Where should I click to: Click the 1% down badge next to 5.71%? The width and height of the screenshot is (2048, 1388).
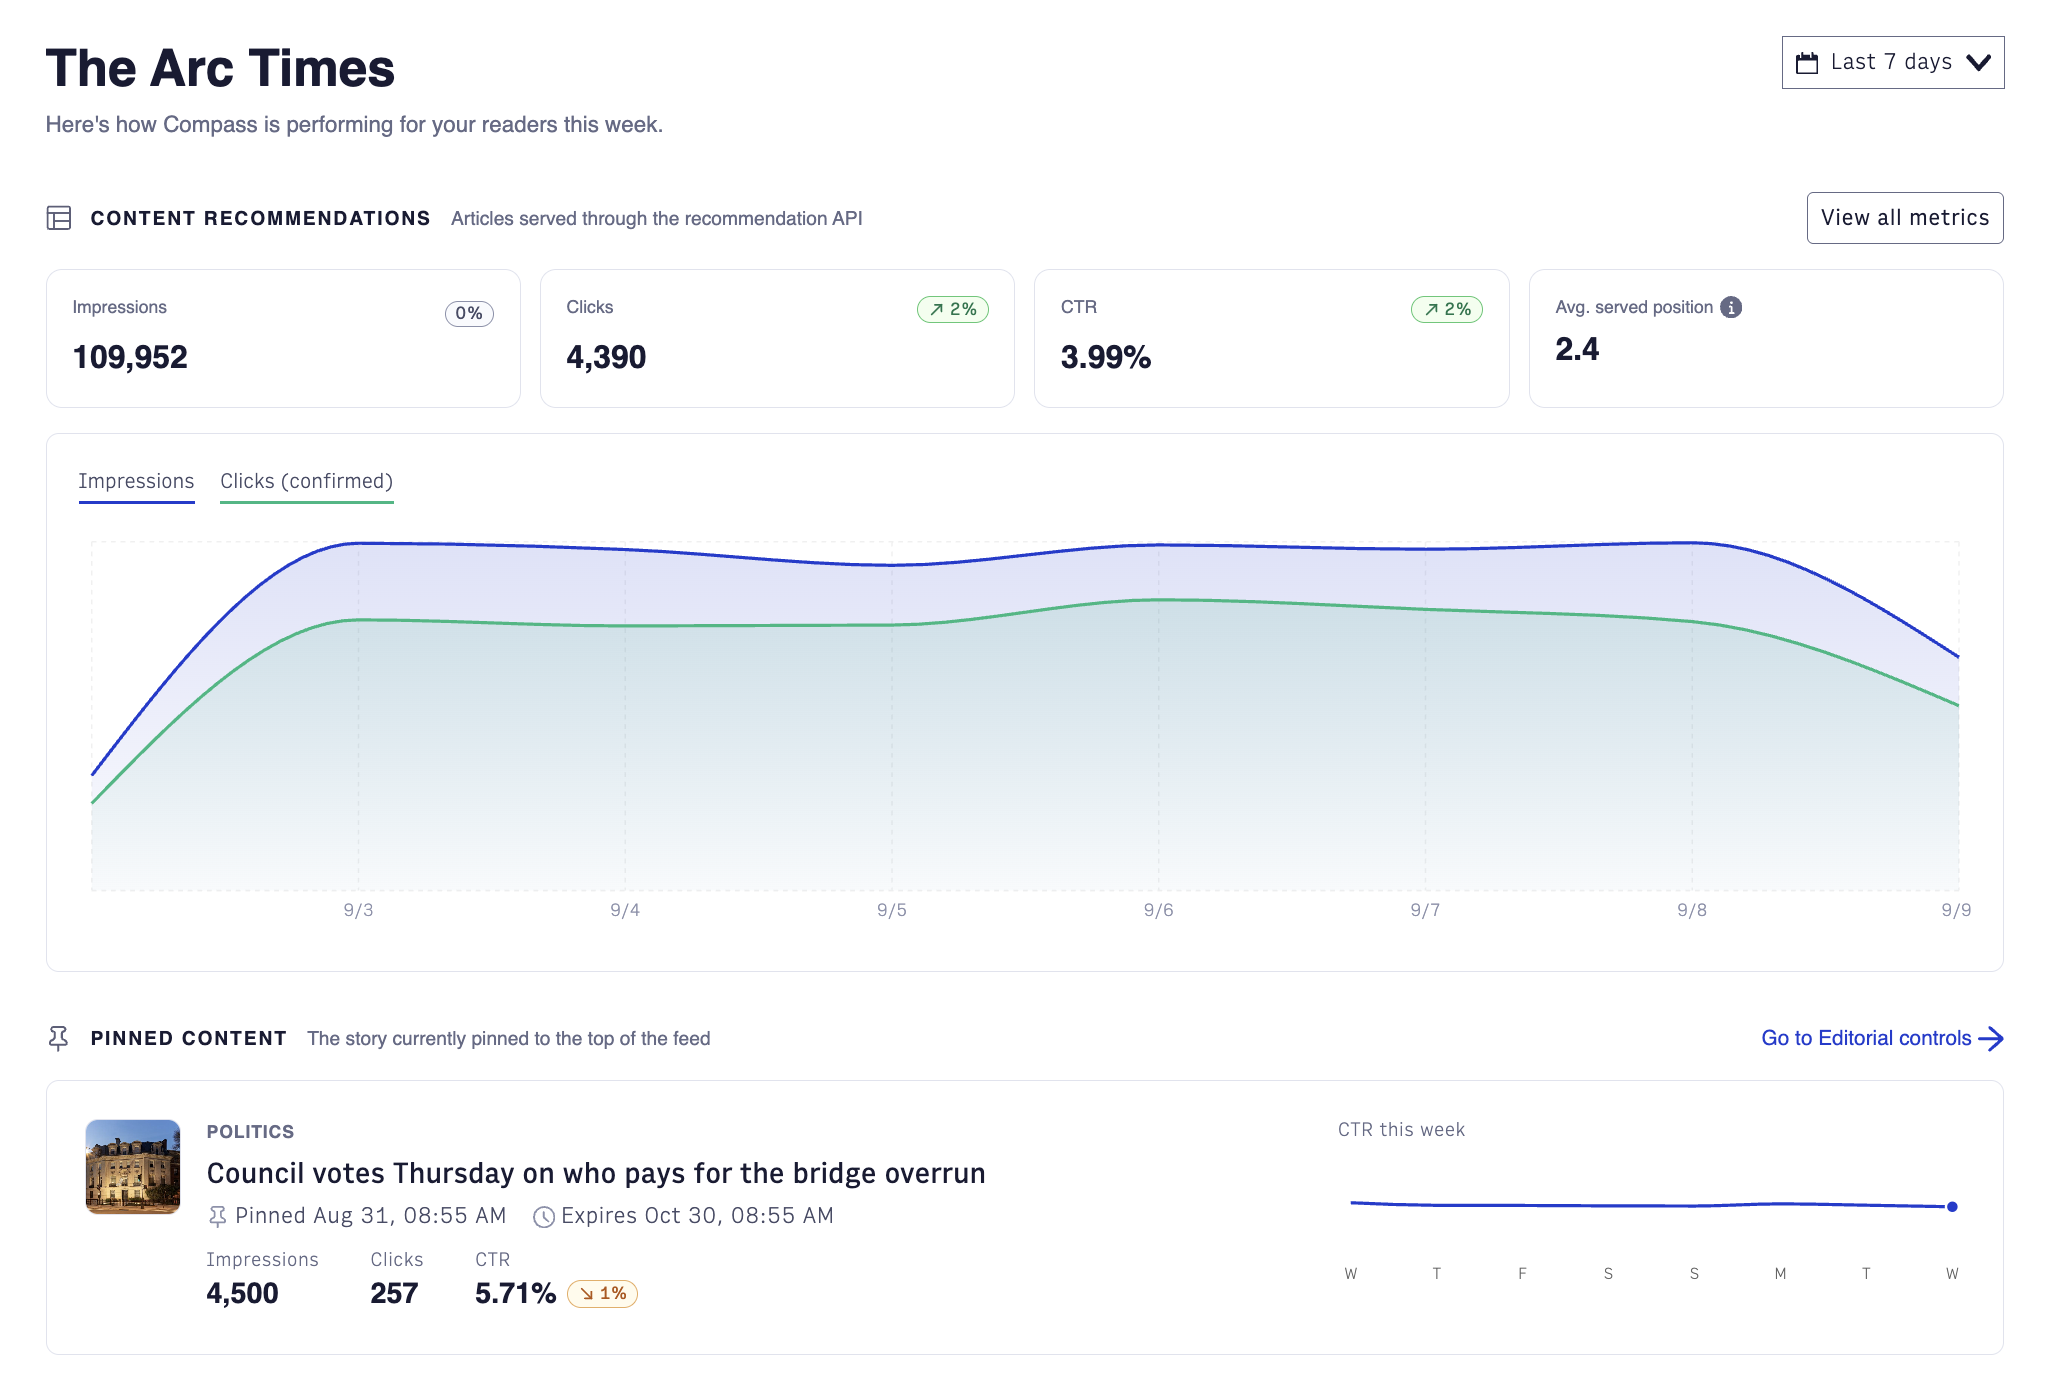point(602,1293)
